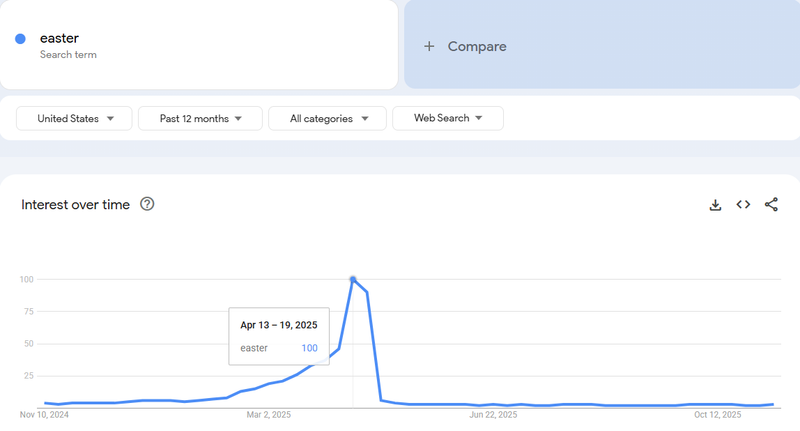Screen dimensions: 800x431
Task: Click the 25 y-axis label
Action: 29,376
